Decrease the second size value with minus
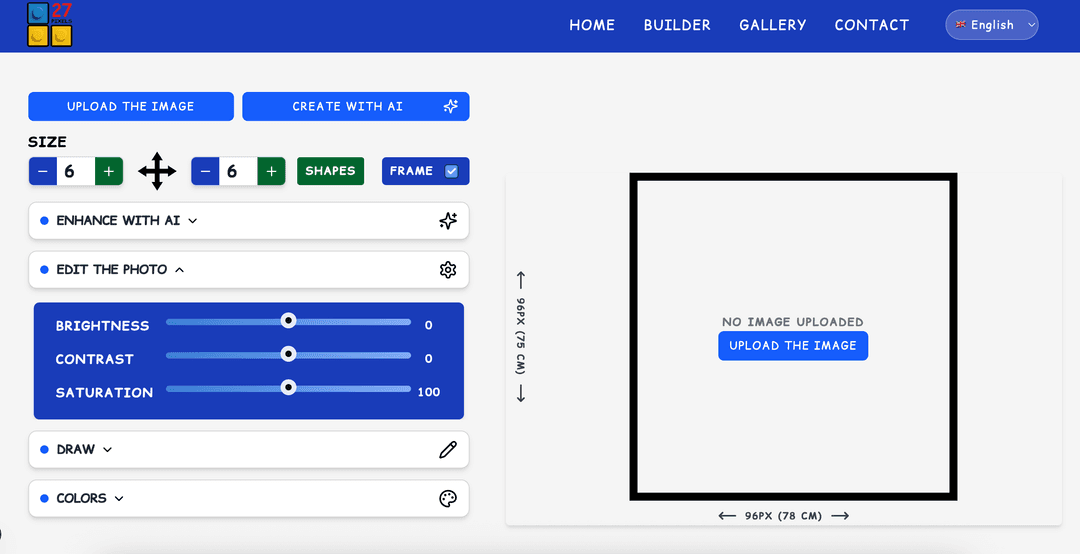 point(205,171)
